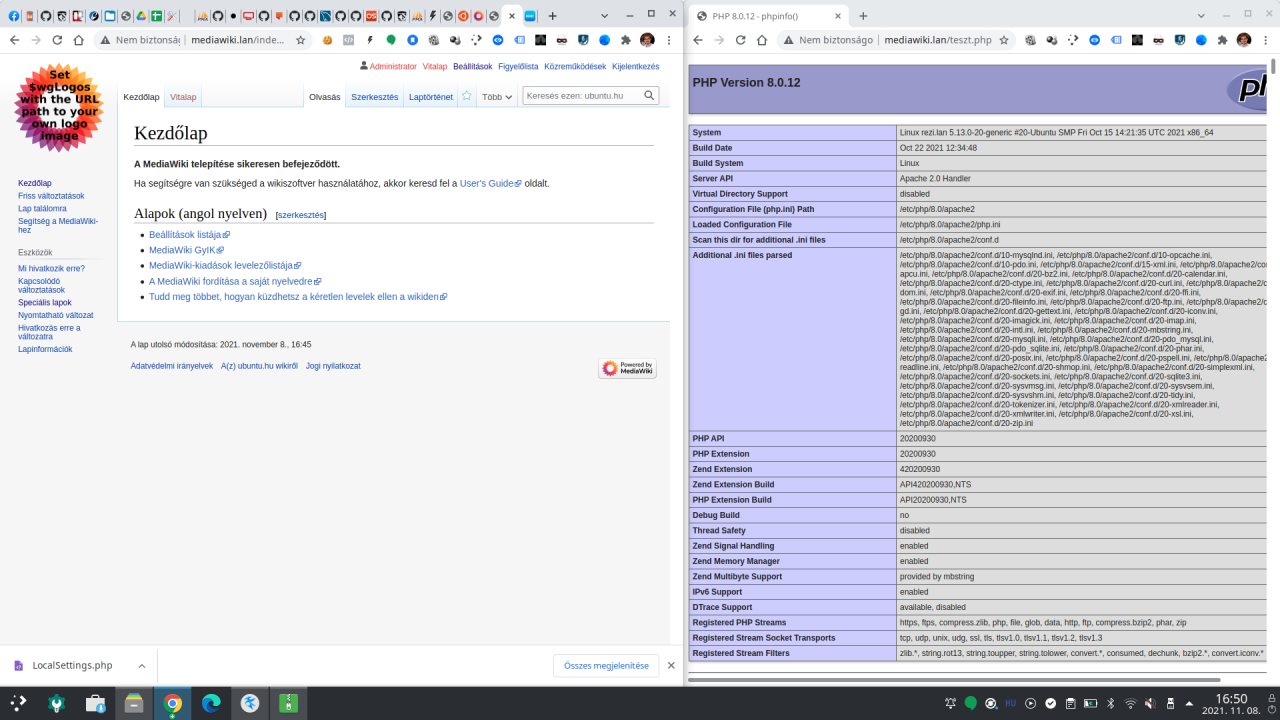
Task: Close the downloads bar
Action: pos(671,666)
